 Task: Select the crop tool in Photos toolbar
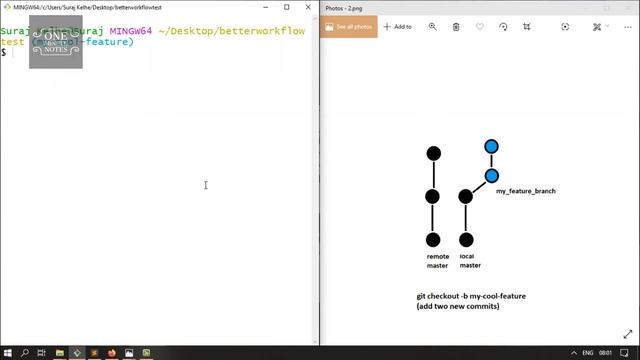[527, 27]
